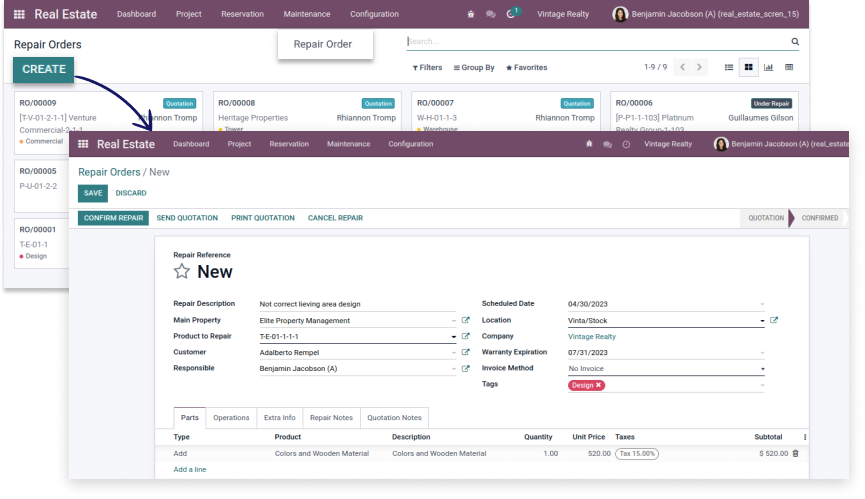Delete the Colors and Wooden Material line

pyautogui.click(x=795, y=453)
